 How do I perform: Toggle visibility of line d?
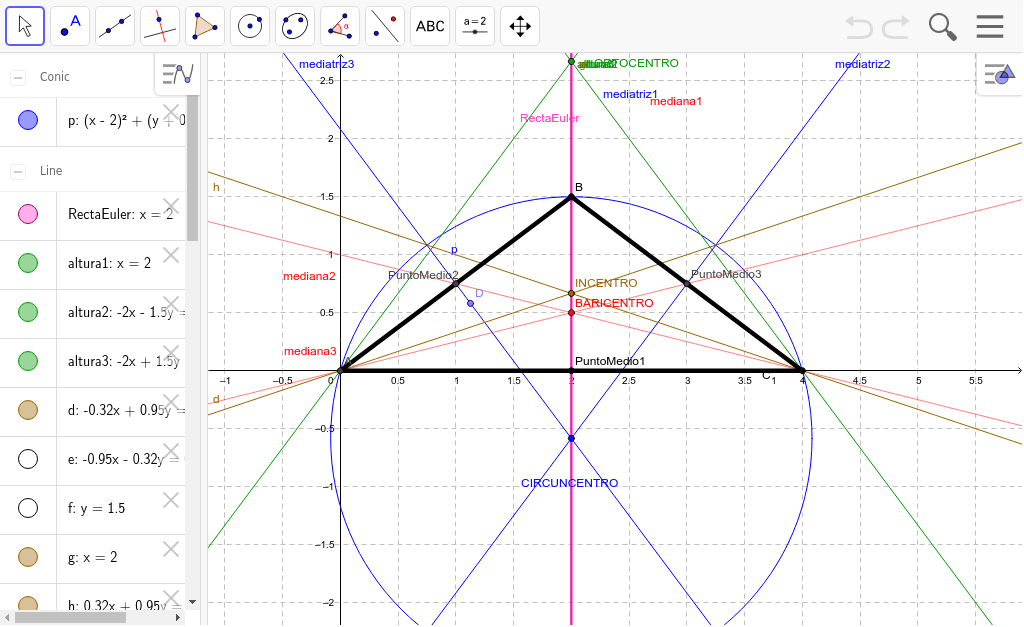[28, 410]
